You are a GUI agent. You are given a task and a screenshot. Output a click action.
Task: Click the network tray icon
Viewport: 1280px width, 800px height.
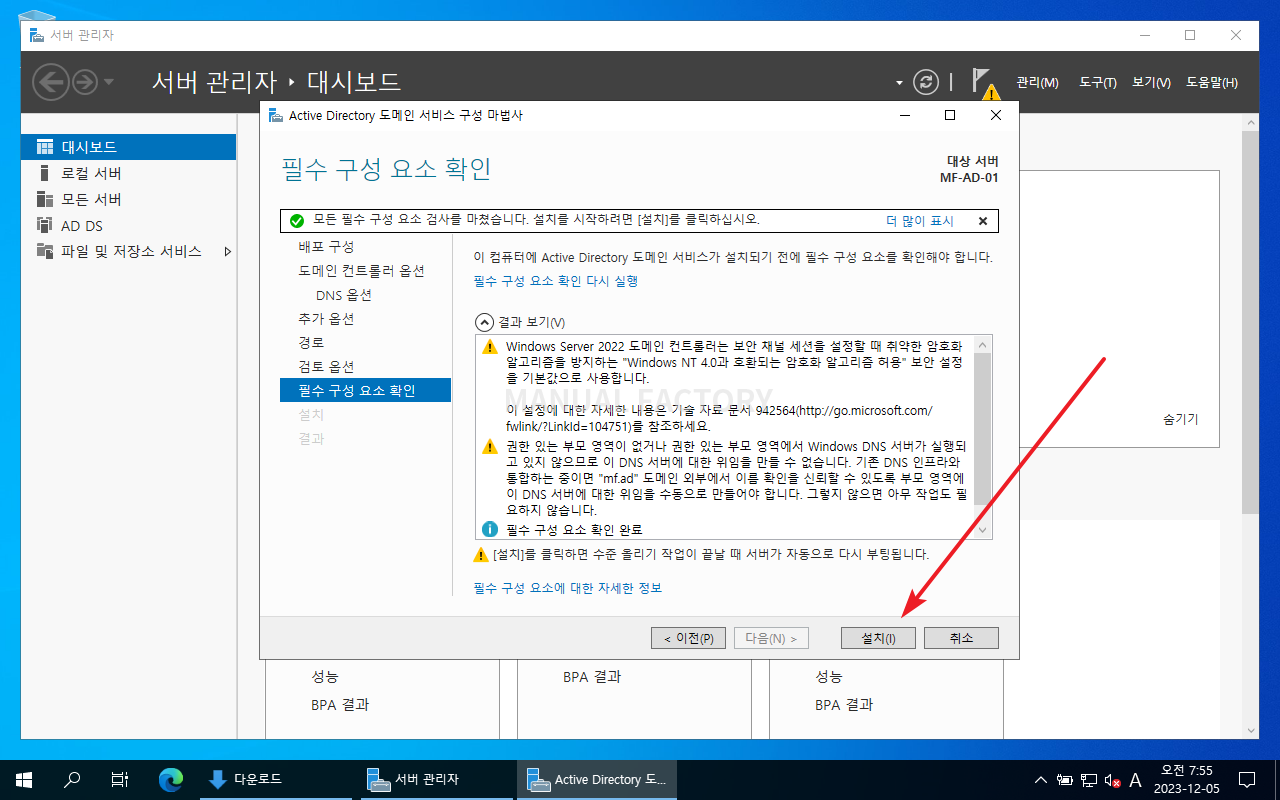[1089, 779]
